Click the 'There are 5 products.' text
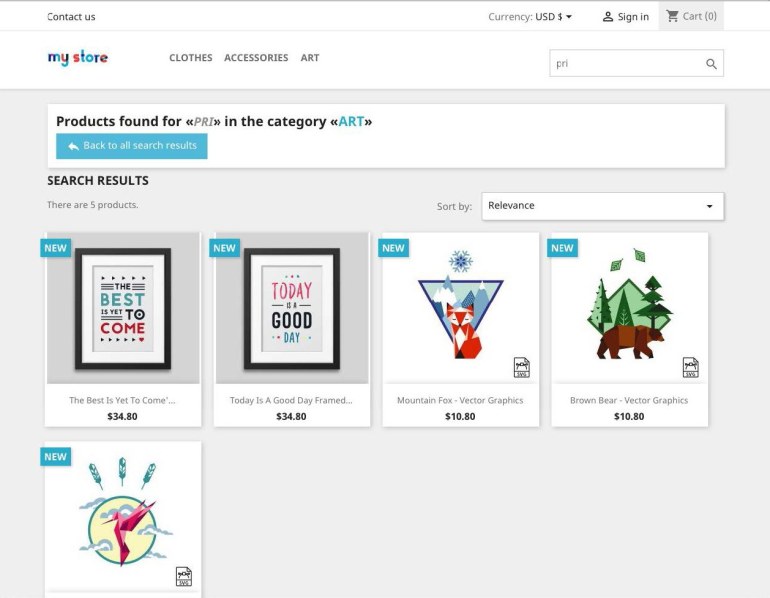 click(93, 205)
